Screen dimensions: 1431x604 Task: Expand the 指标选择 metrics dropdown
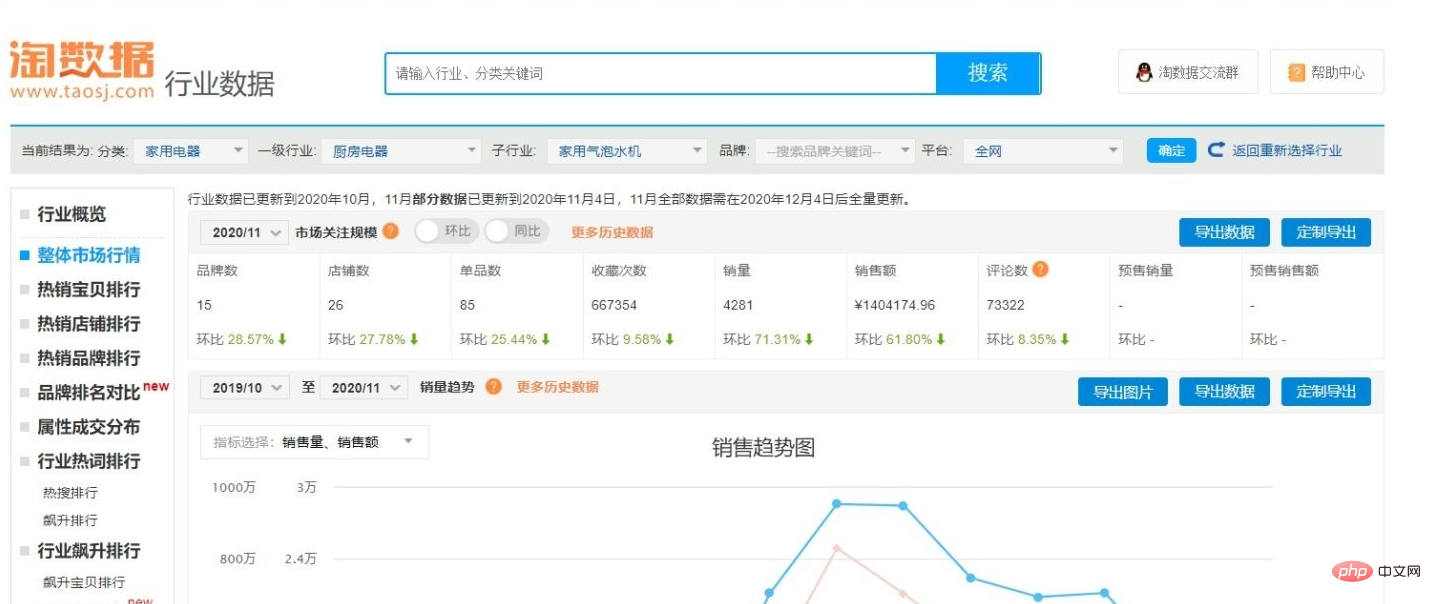pos(315,442)
